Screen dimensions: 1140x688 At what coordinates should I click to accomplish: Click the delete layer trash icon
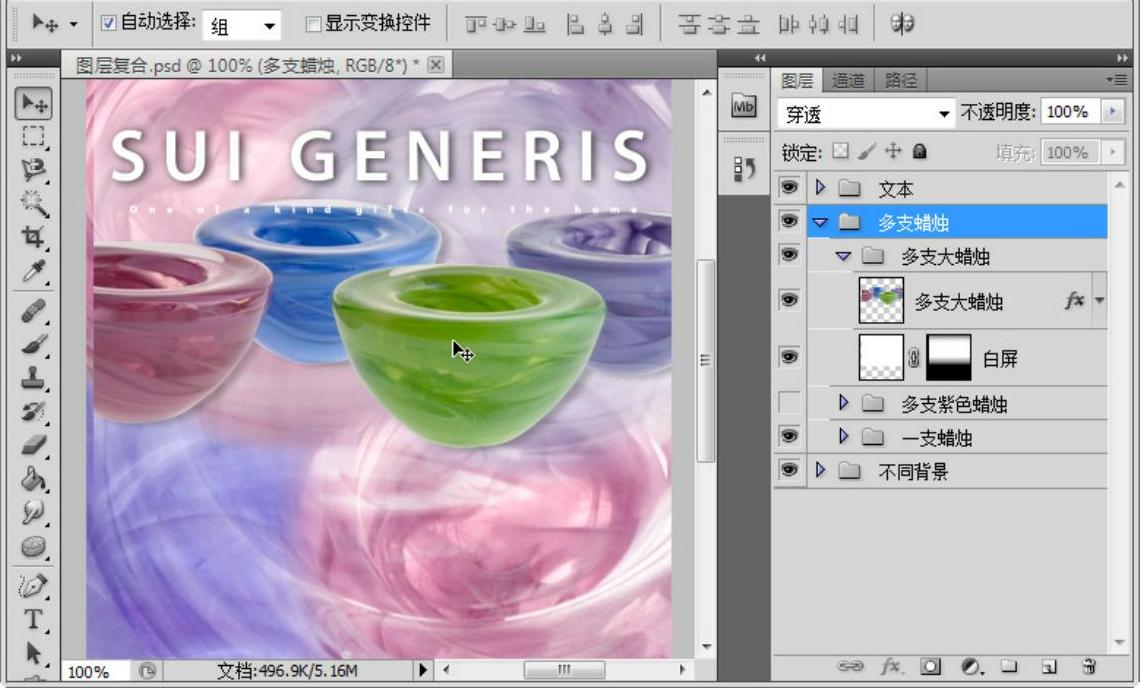tap(1089, 666)
